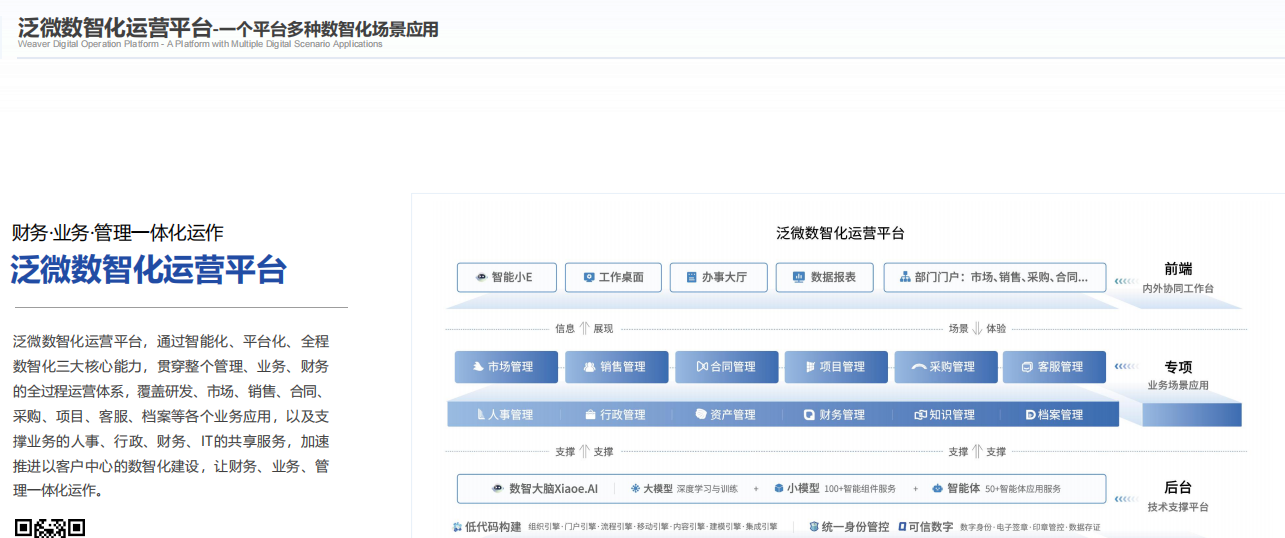Click the 技术支撑平台 caption

1178,507
